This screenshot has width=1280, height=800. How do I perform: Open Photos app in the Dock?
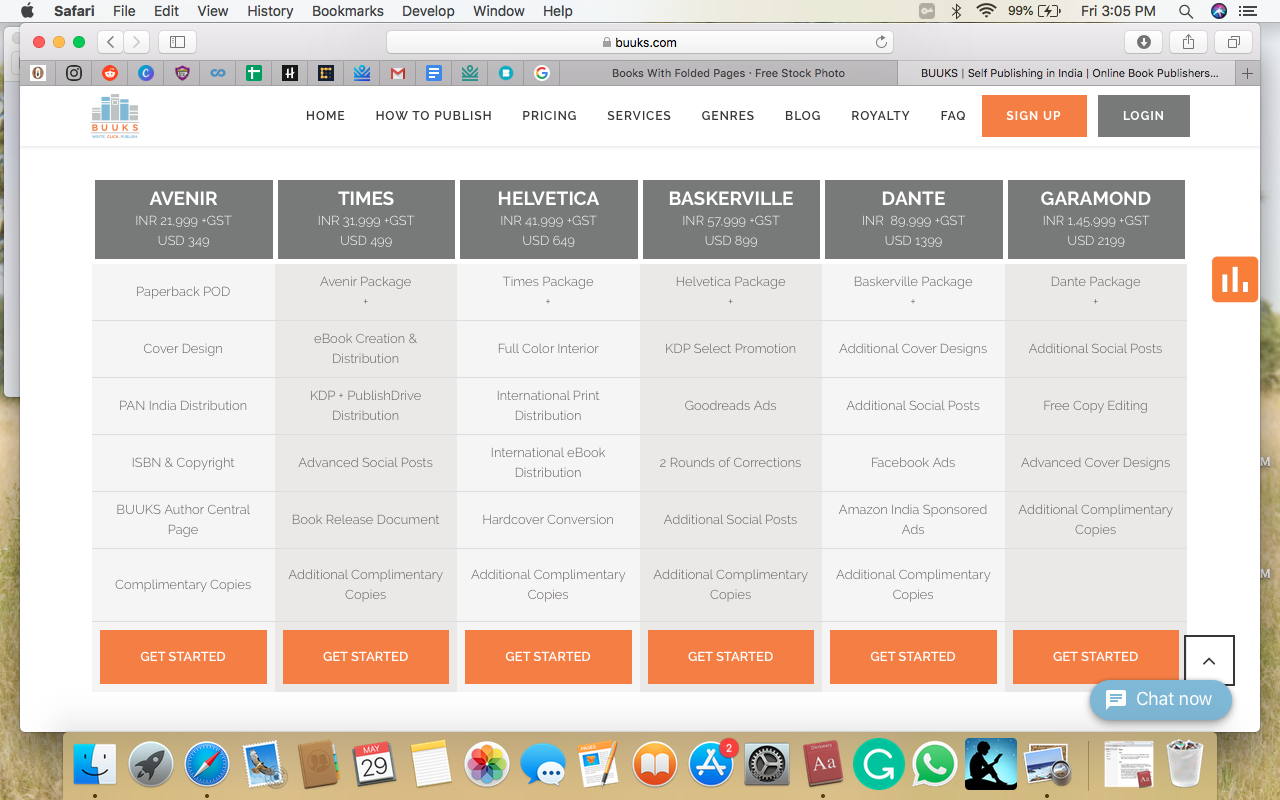click(488, 766)
